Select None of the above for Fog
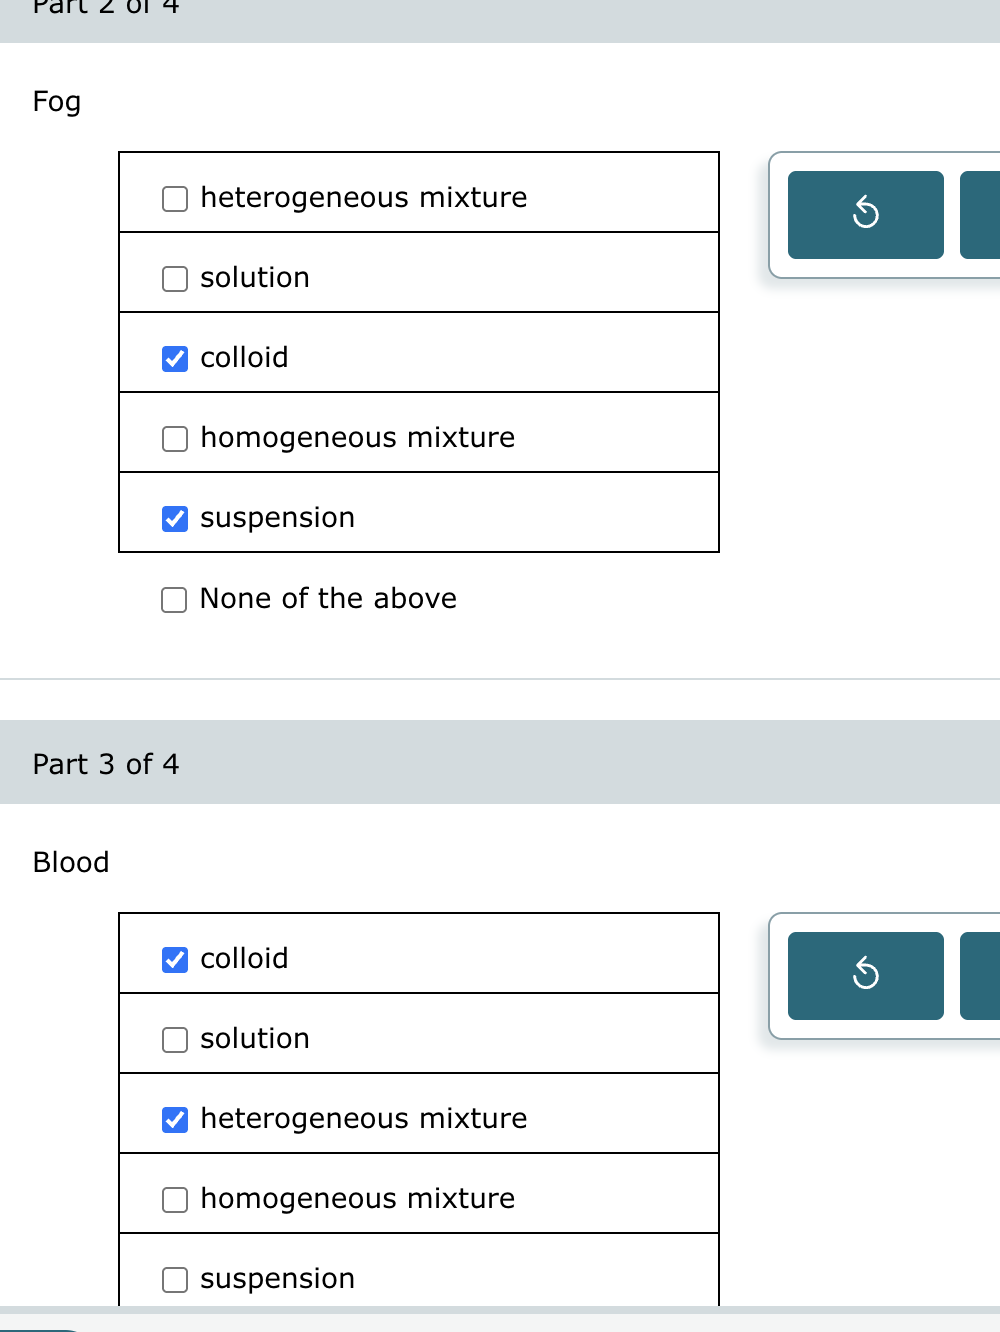The height and width of the screenshot is (1332, 1000). click(173, 599)
